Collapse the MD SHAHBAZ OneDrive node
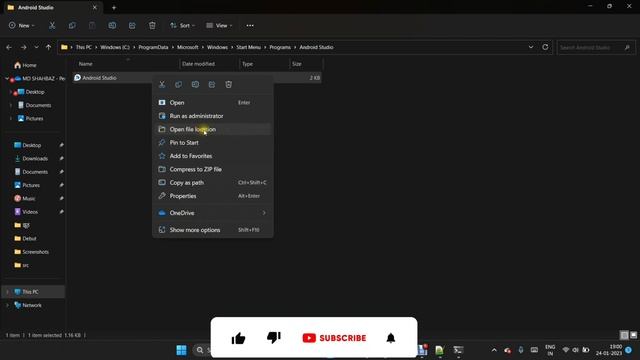 click(7, 78)
